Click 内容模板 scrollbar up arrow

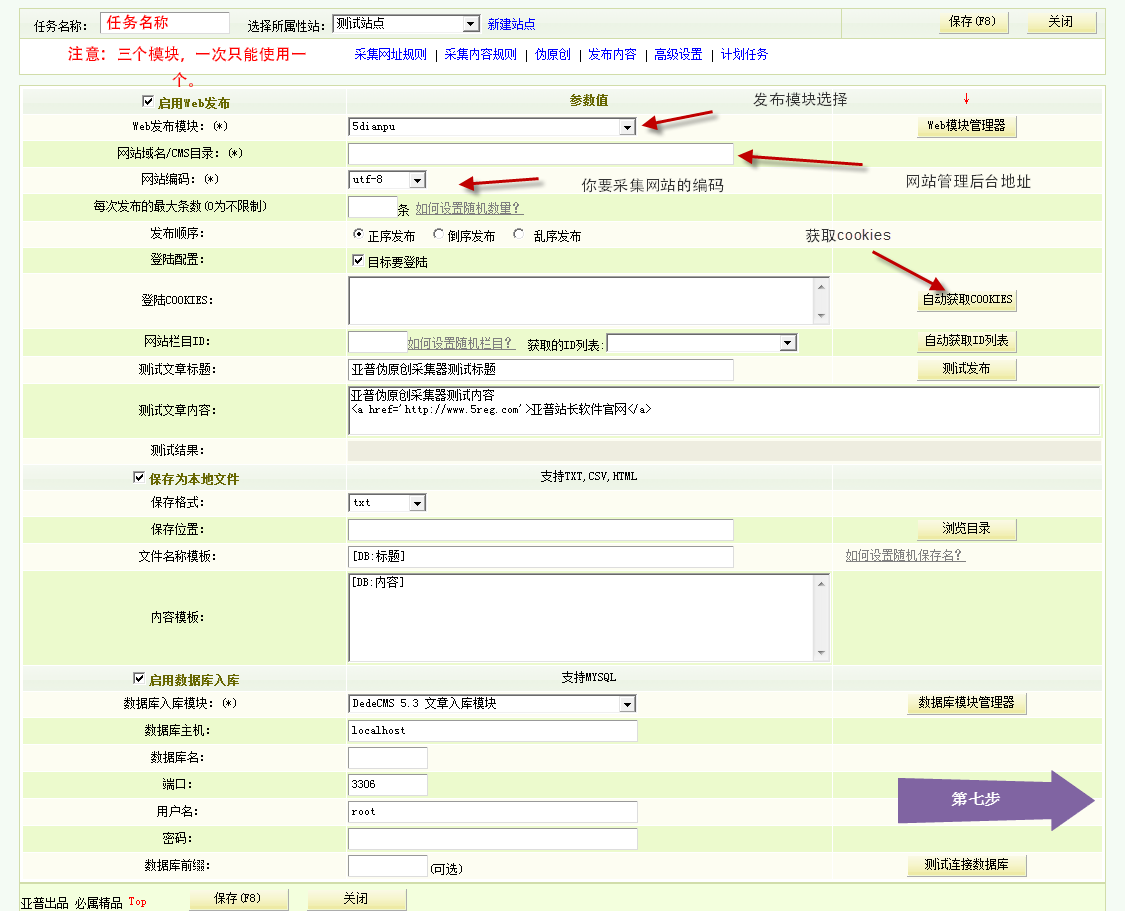click(822, 583)
